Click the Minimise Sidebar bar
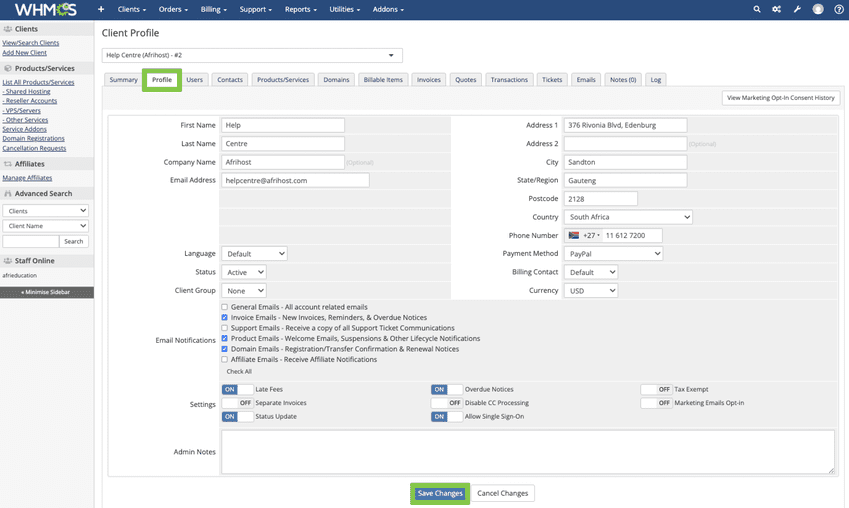Viewport: 849px width, 508px height. [47, 292]
